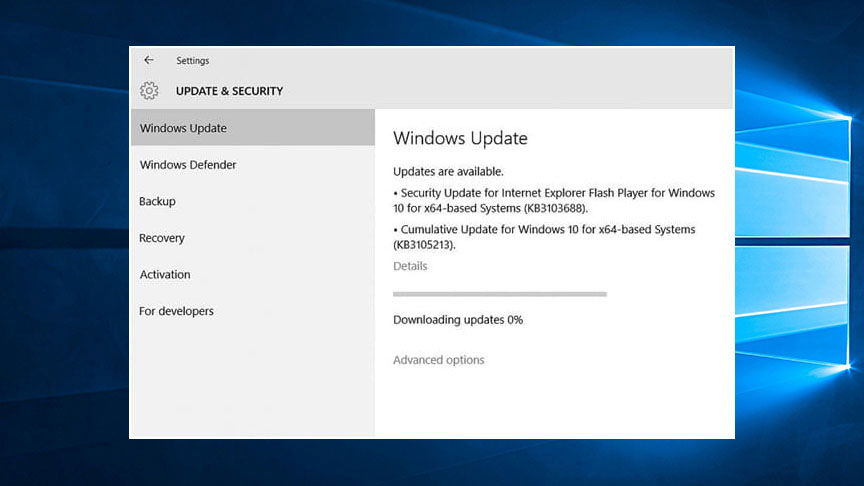Click the Update & Security gear icon
864x486 pixels.
pyautogui.click(x=149, y=91)
